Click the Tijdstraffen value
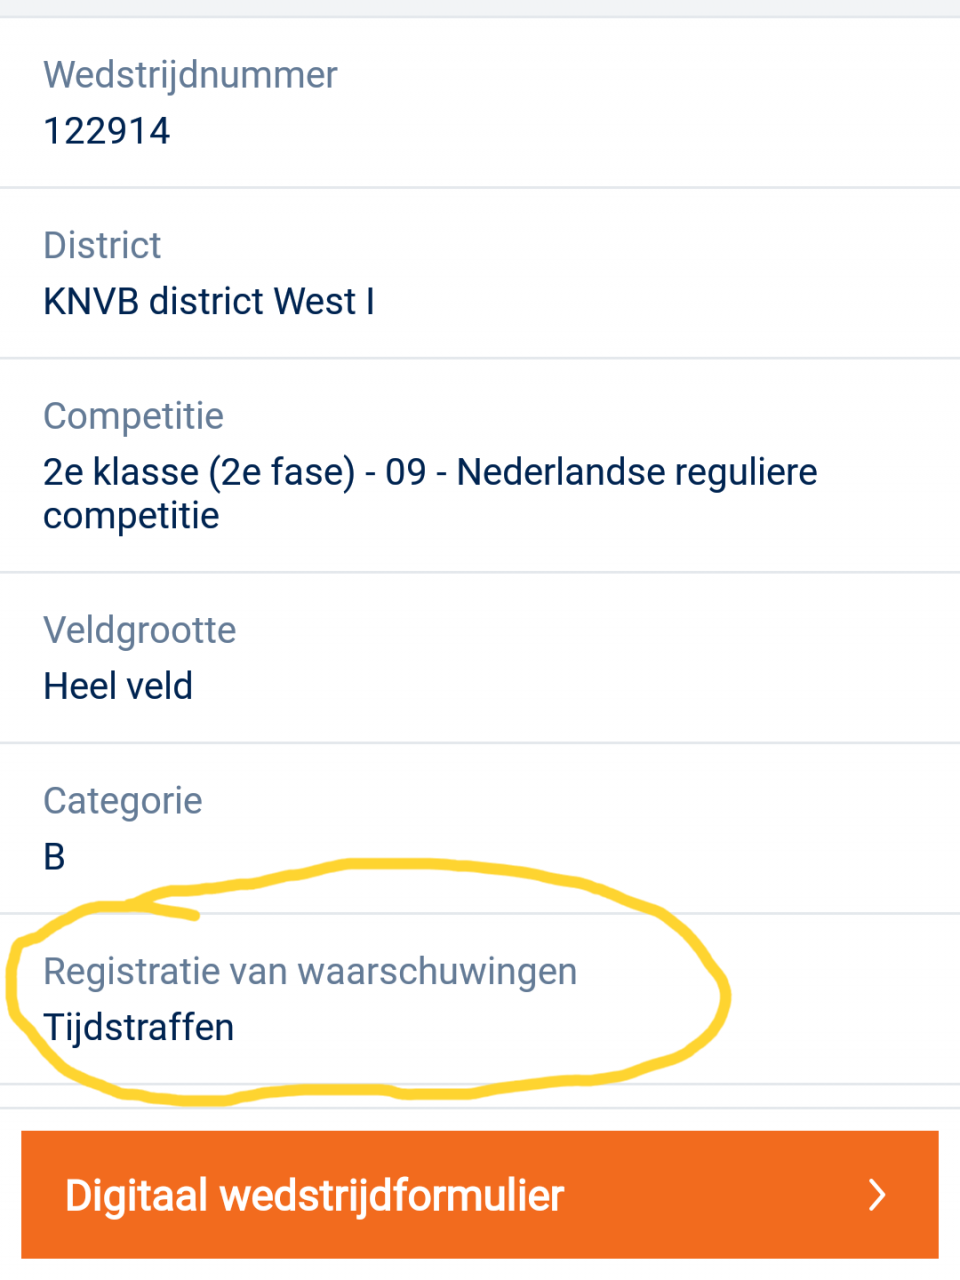Image resolution: width=960 pixels, height=1280 pixels. tap(139, 1027)
